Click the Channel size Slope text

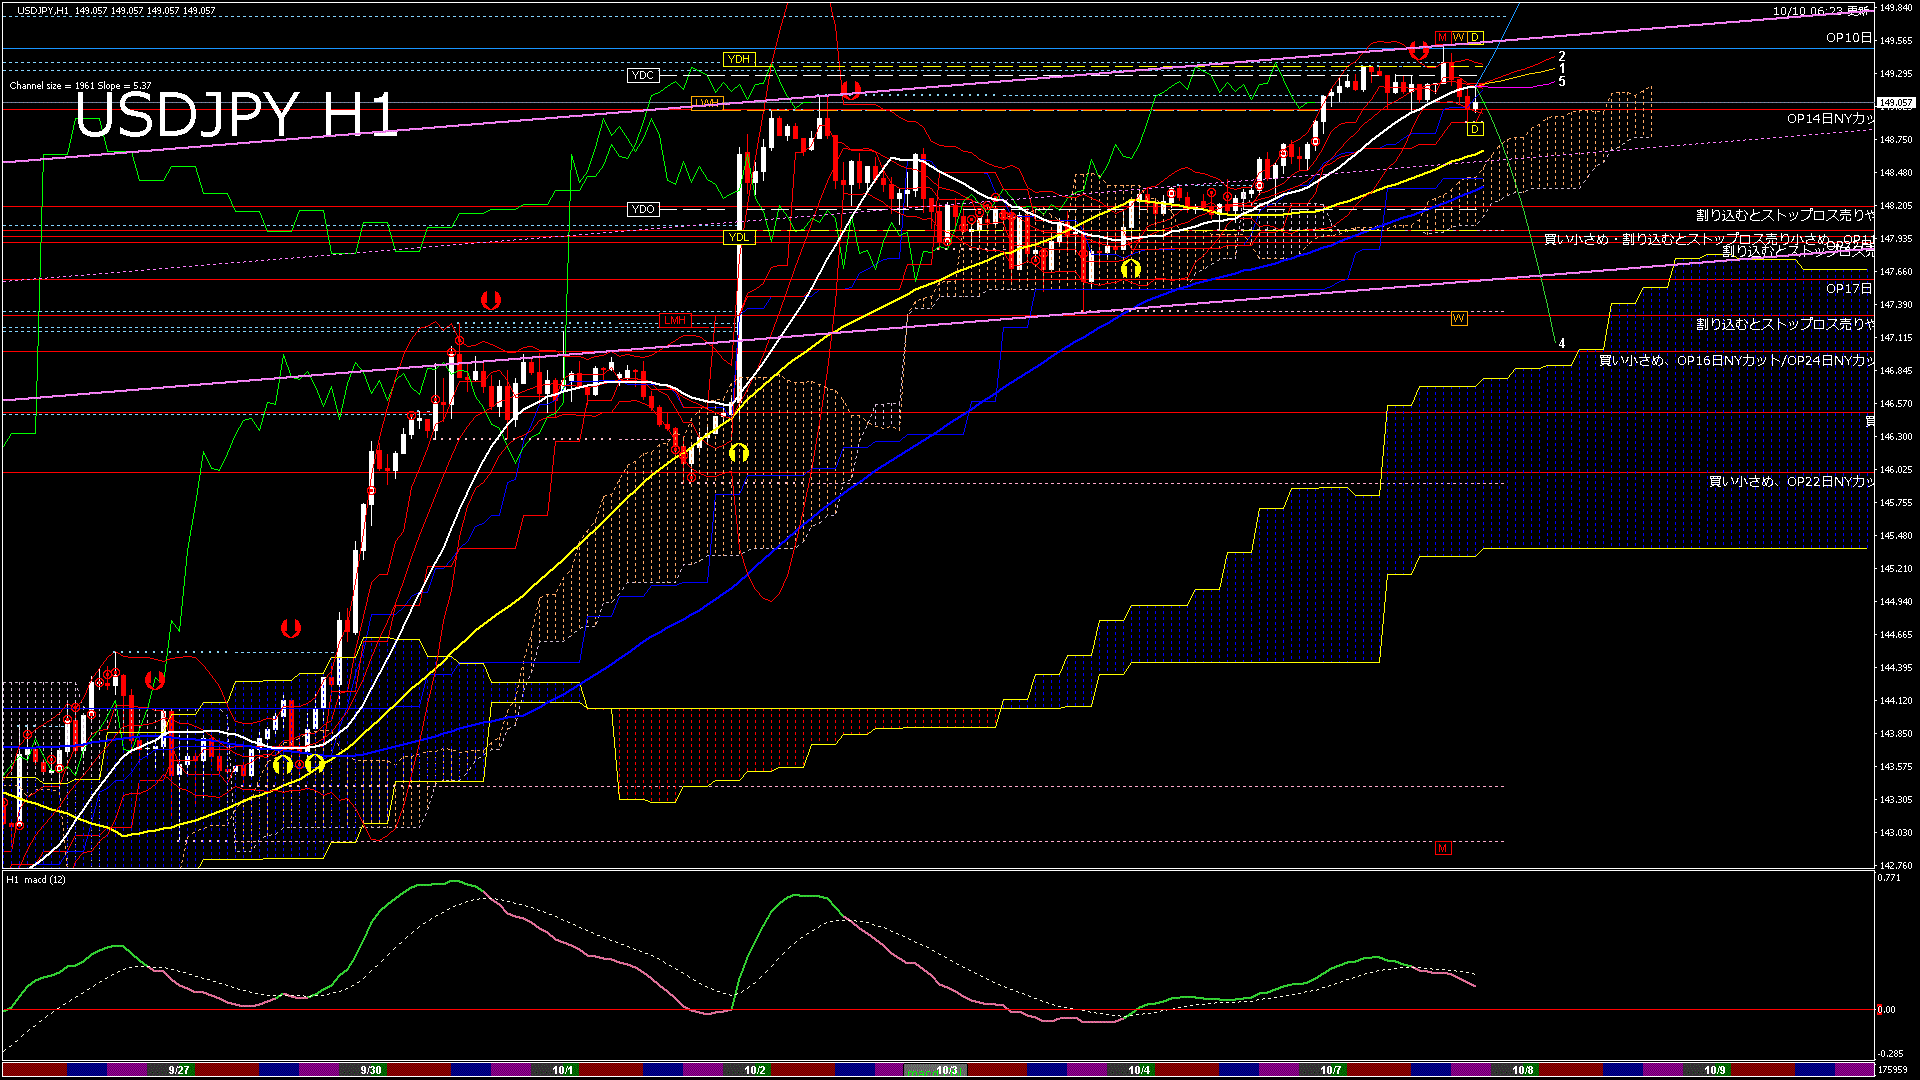coord(80,86)
